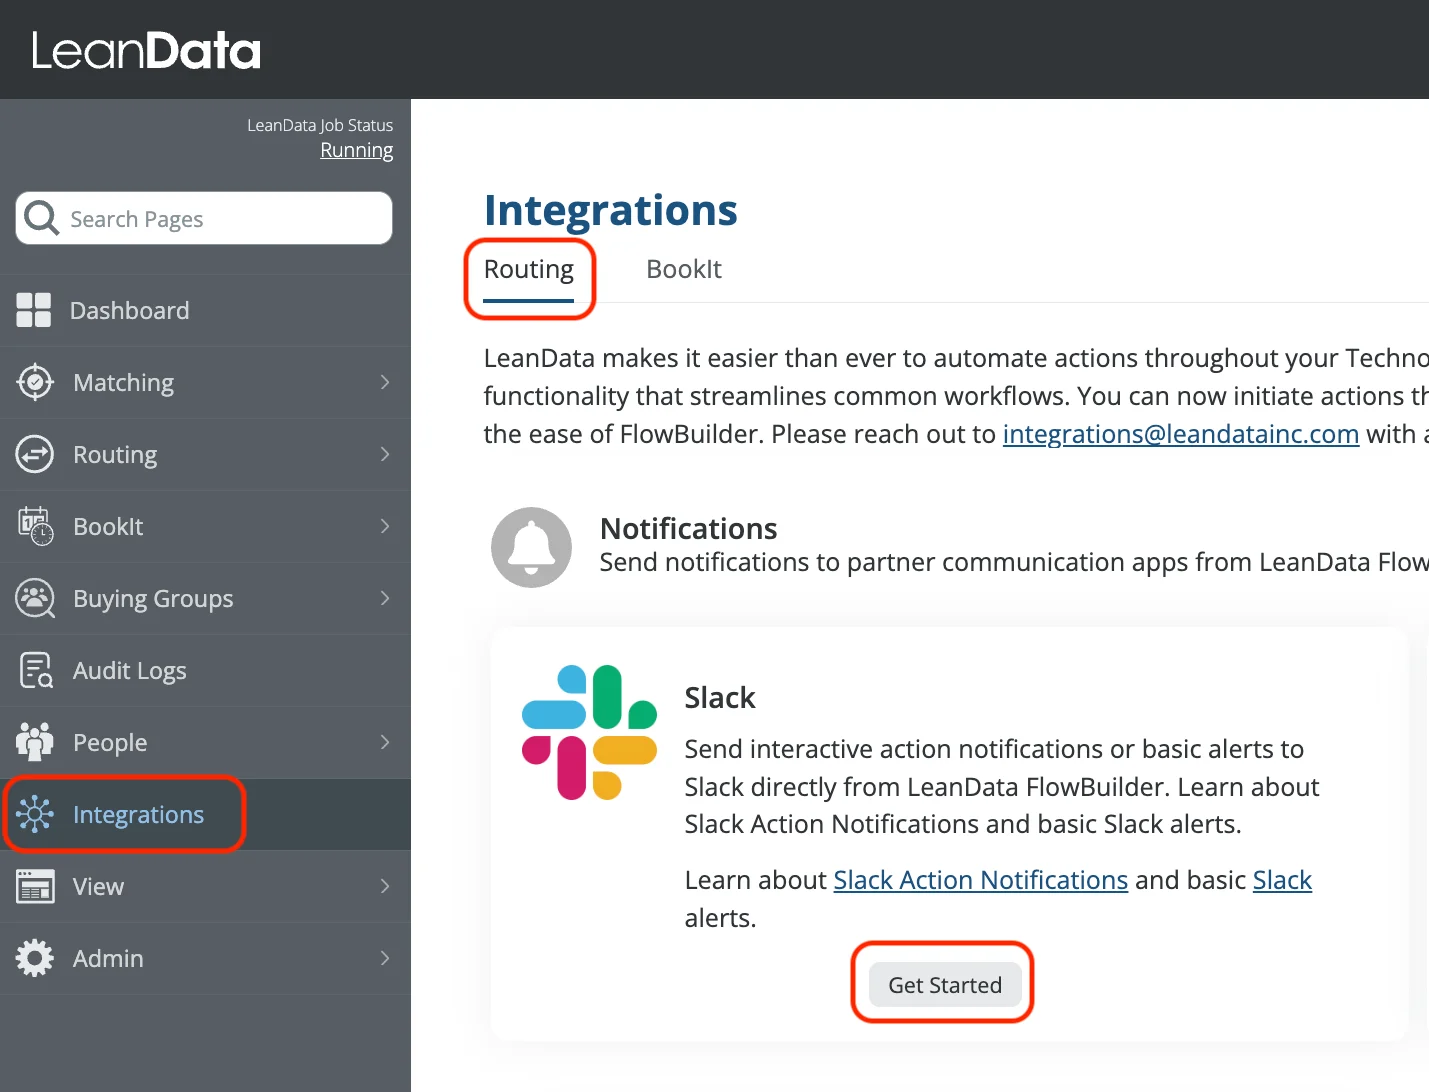Click the LeanData Job Status label

point(320,125)
